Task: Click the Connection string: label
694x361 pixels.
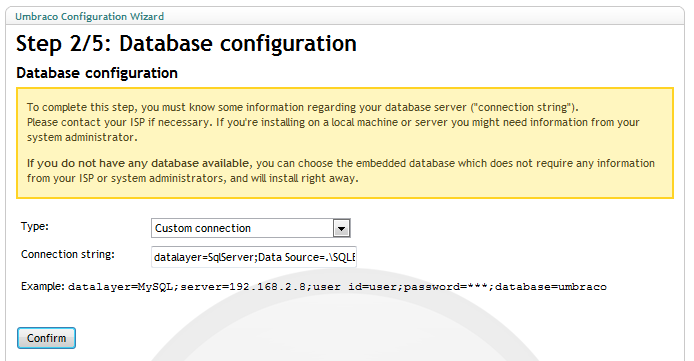Action: click(68, 254)
